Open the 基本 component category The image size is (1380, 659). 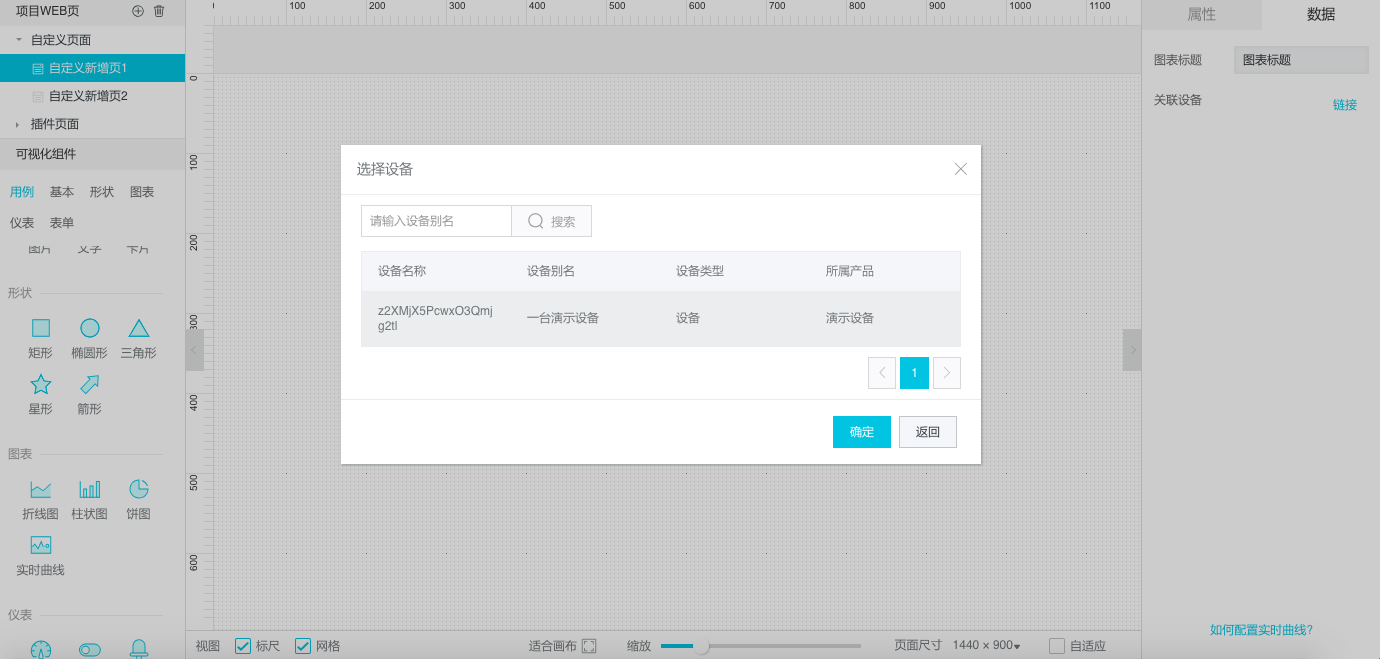pos(62,192)
